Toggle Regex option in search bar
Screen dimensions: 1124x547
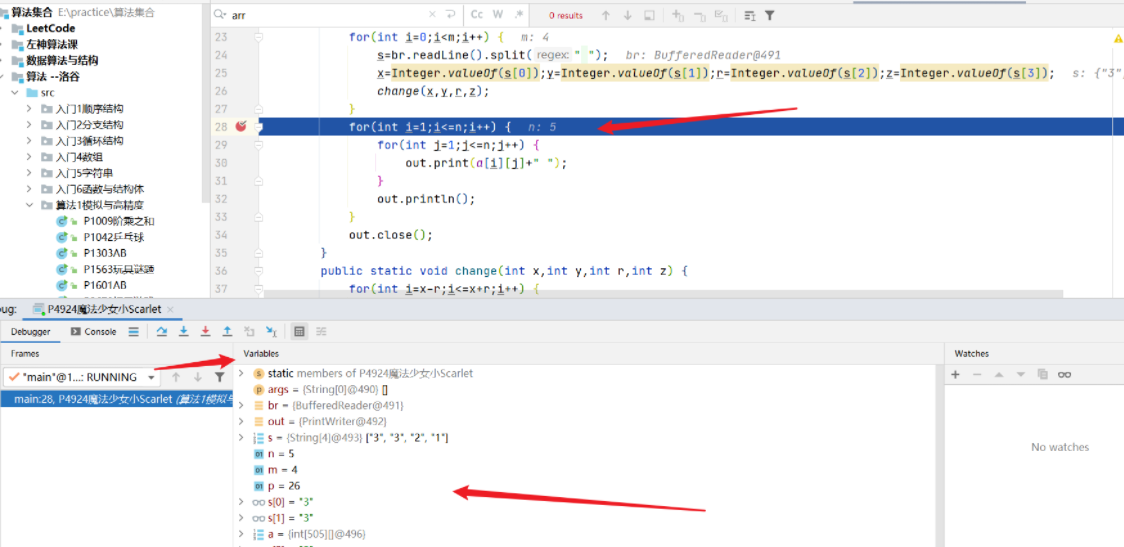(519, 14)
